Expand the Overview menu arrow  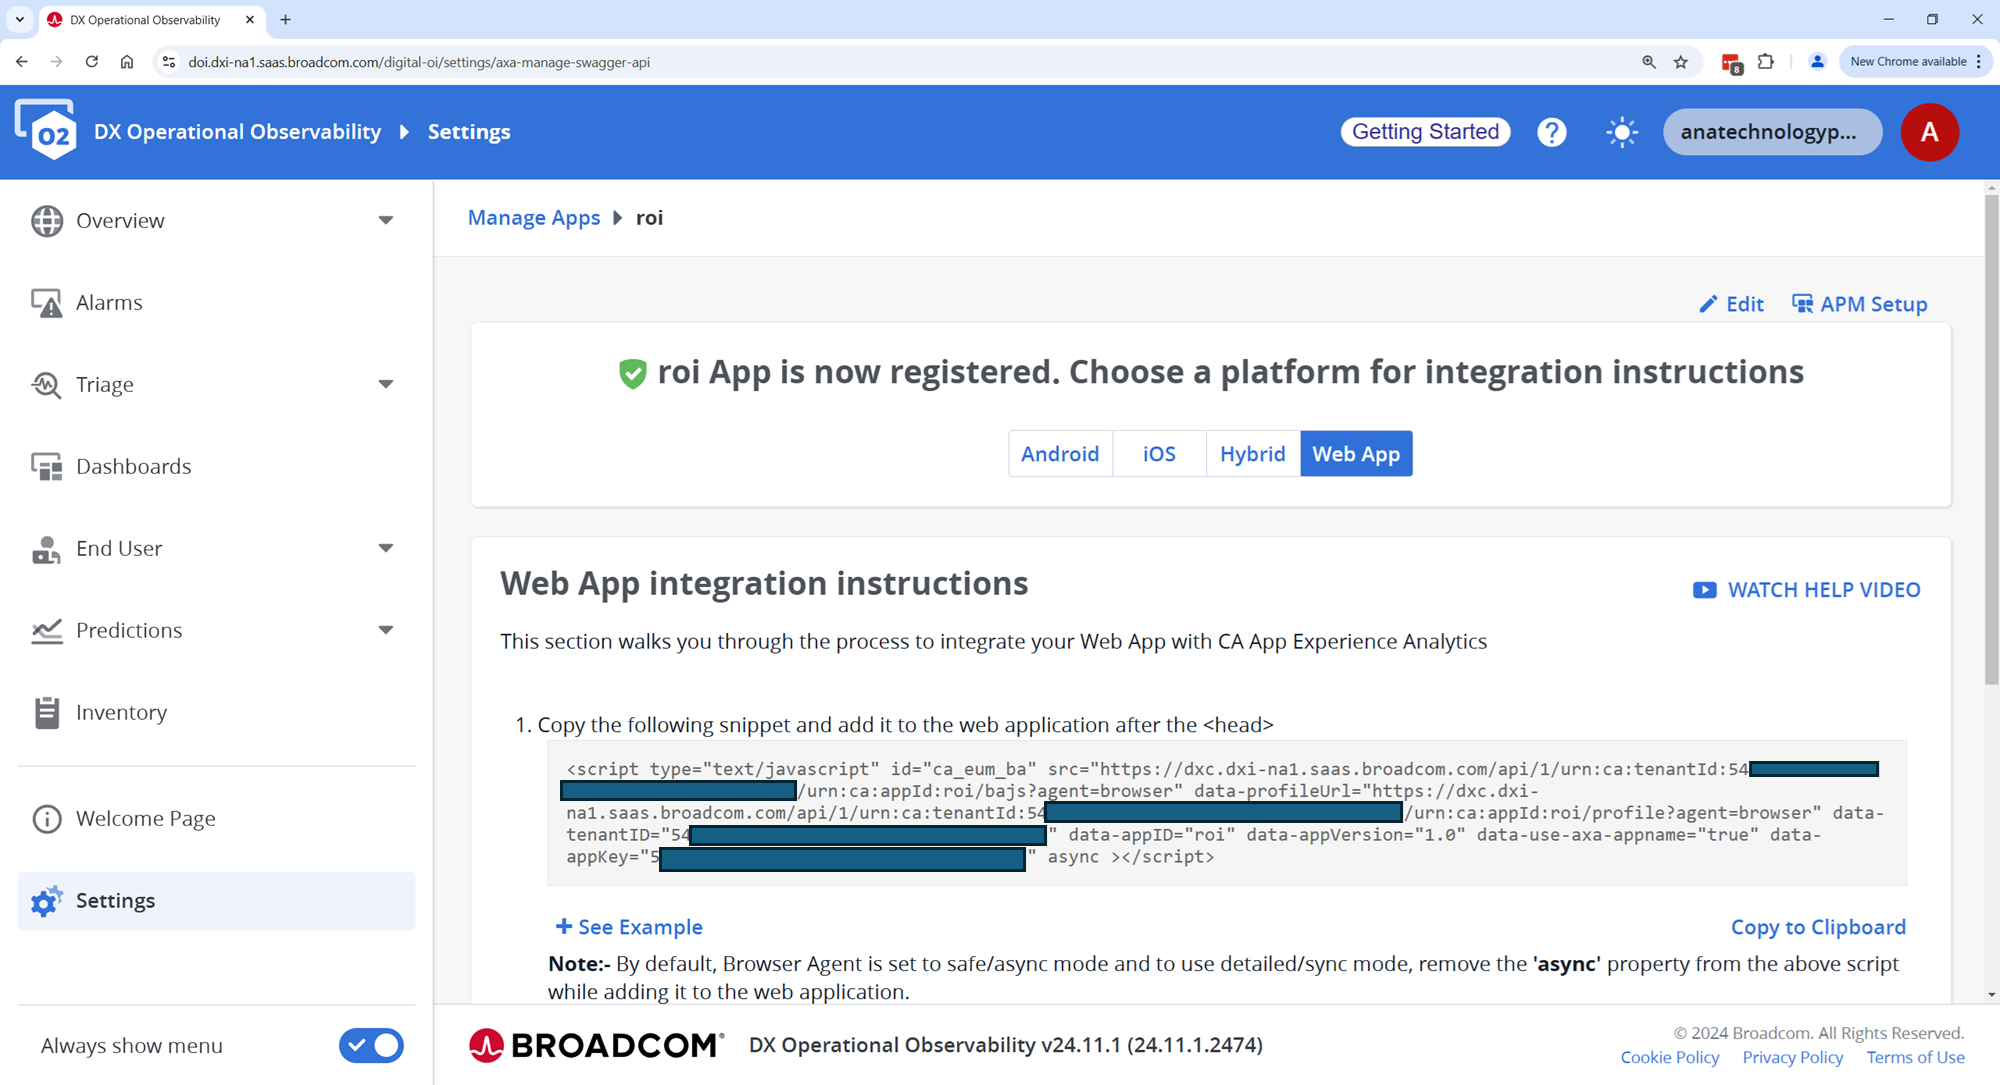(x=386, y=220)
